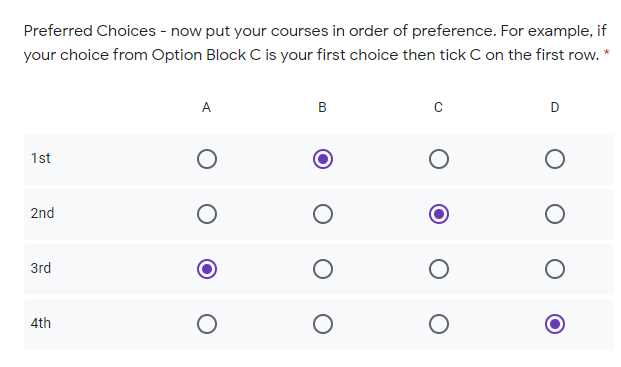
Task: Select A in the 2nd row
Action: tap(207, 214)
